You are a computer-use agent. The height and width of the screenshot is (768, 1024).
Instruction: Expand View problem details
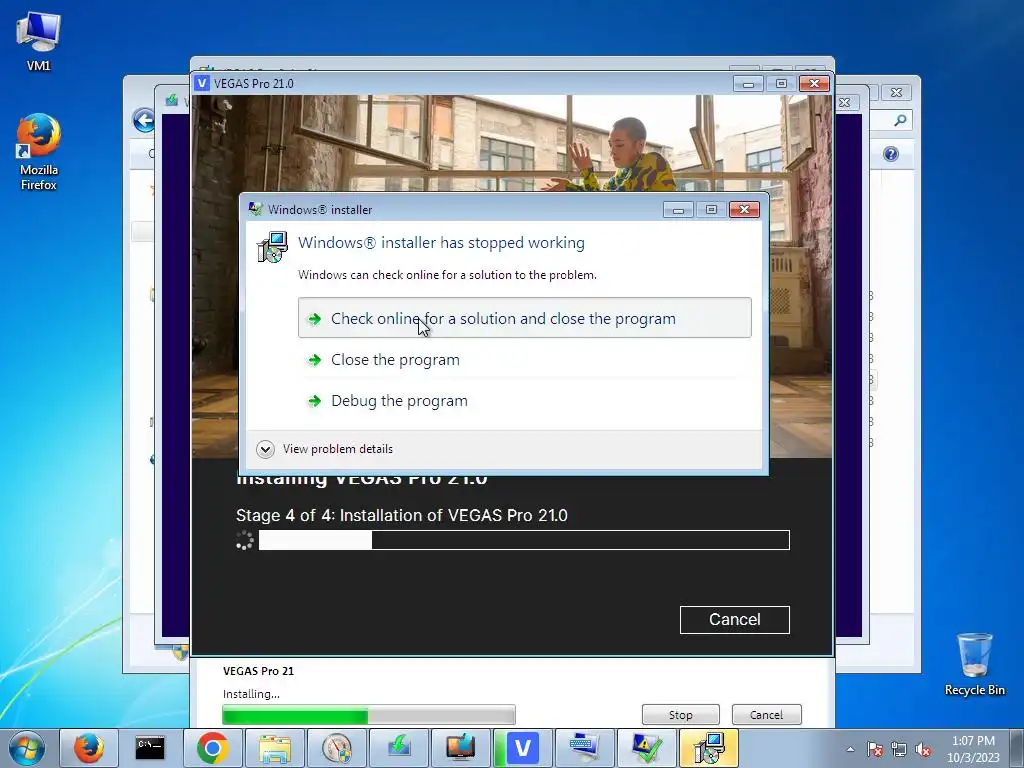click(325, 449)
